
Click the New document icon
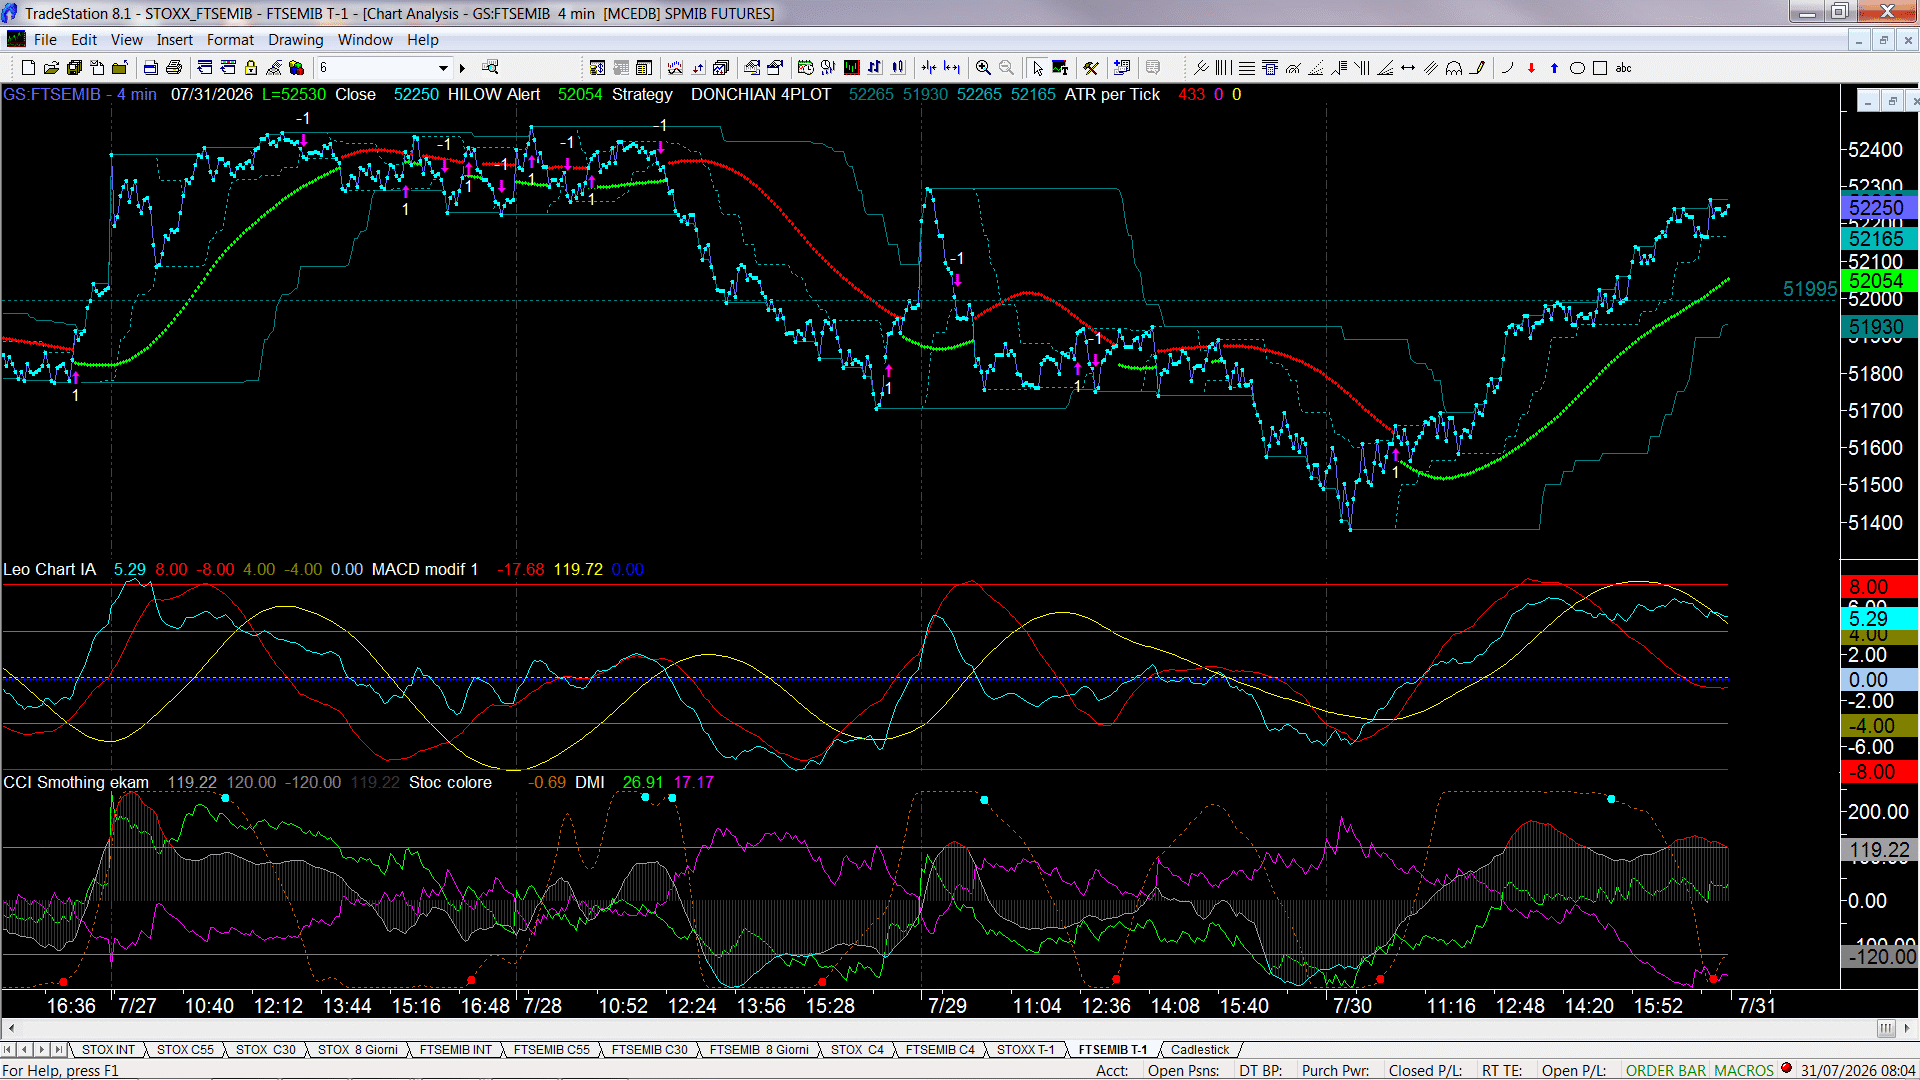(x=28, y=68)
